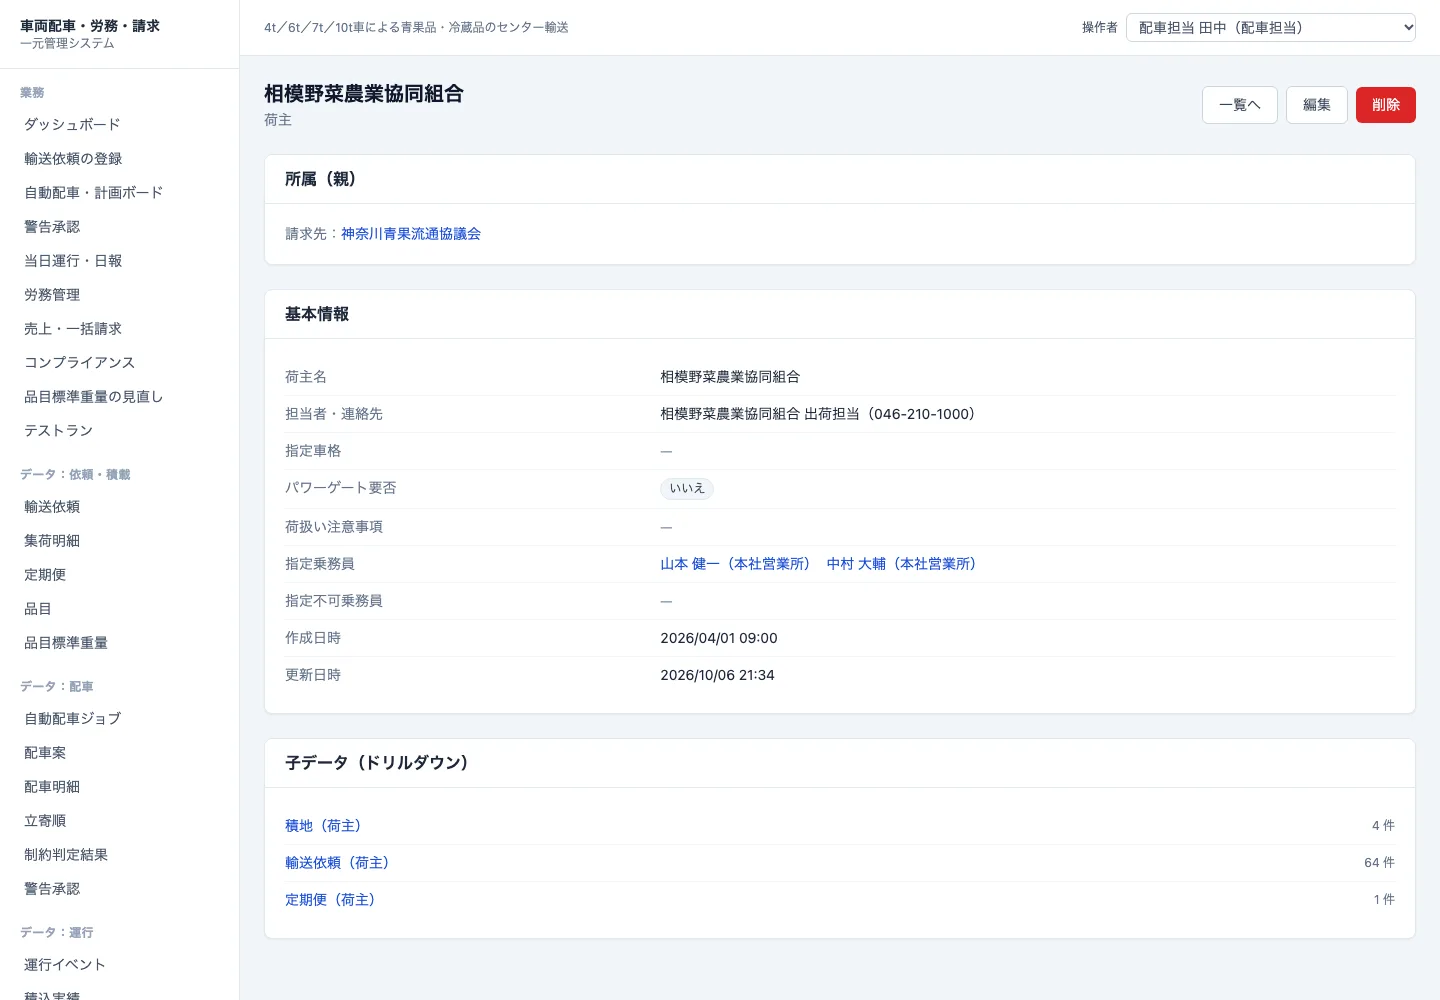Select 配車案 in sidebar
Viewport: 1440px width, 1000px height.
pos(45,753)
